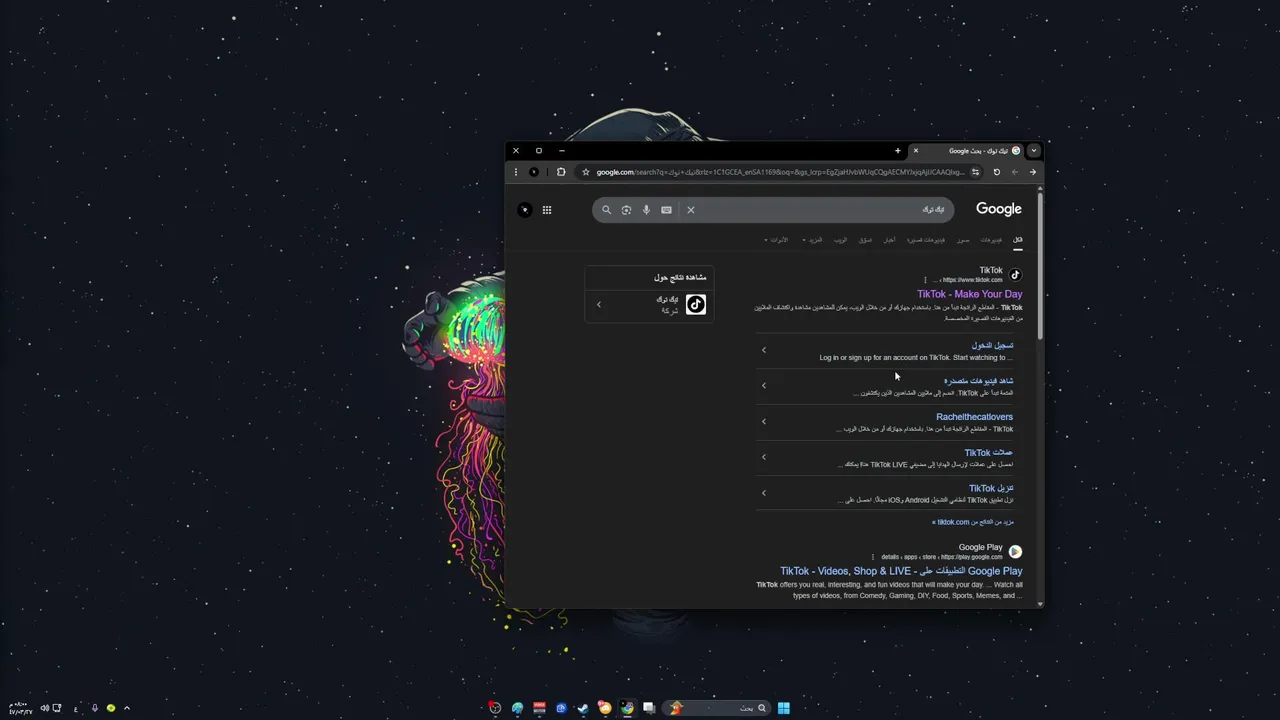Click the Google search magnifier icon
The image size is (1280, 720).
coord(606,210)
